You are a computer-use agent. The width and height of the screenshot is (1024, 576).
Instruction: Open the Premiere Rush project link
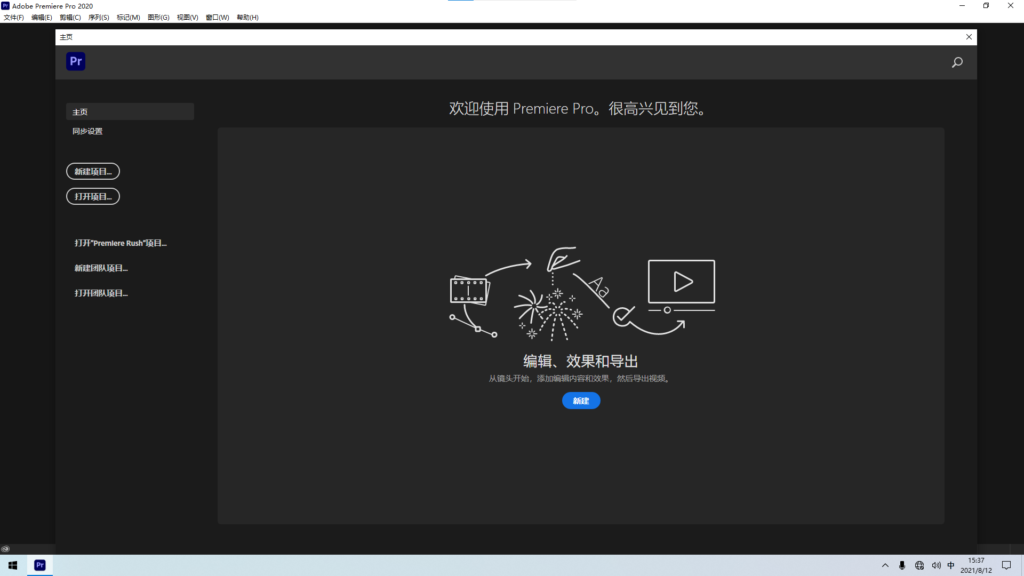click(x=121, y=243)
